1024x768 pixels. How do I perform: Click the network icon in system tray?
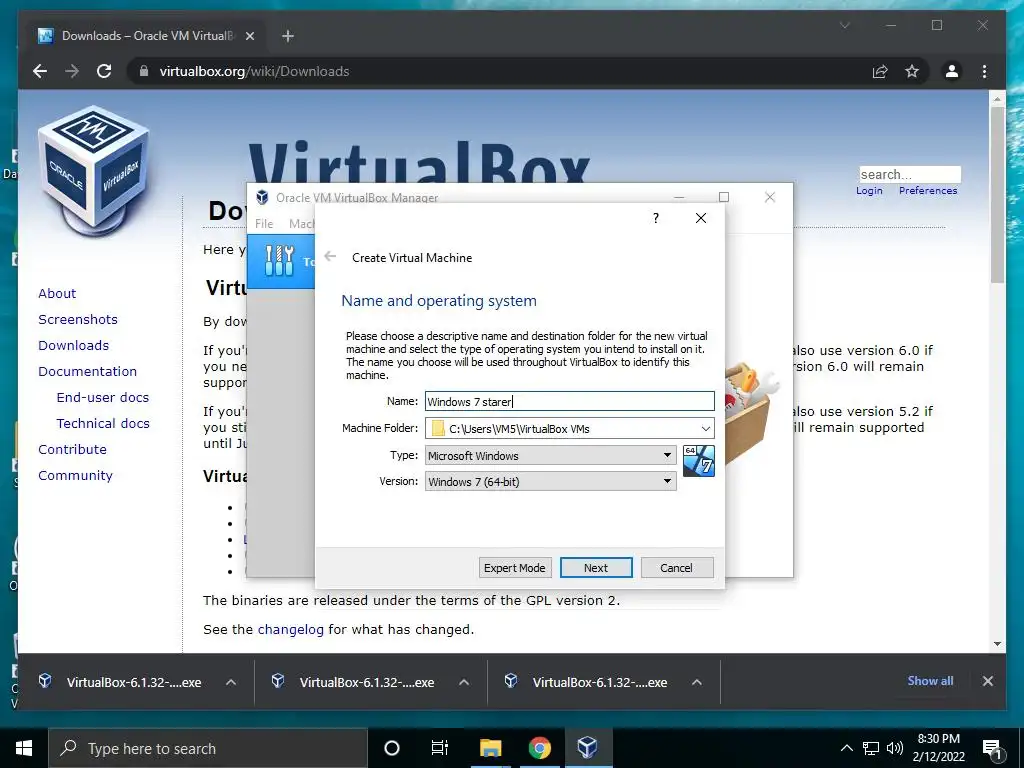pos(871,748)
